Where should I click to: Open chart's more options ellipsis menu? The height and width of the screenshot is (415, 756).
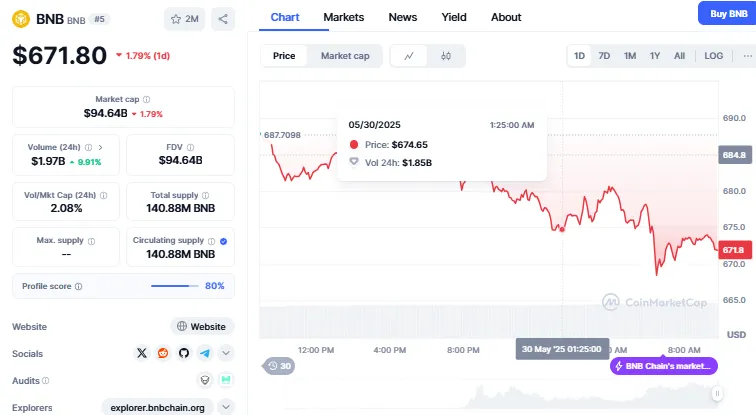coord(746,56)
